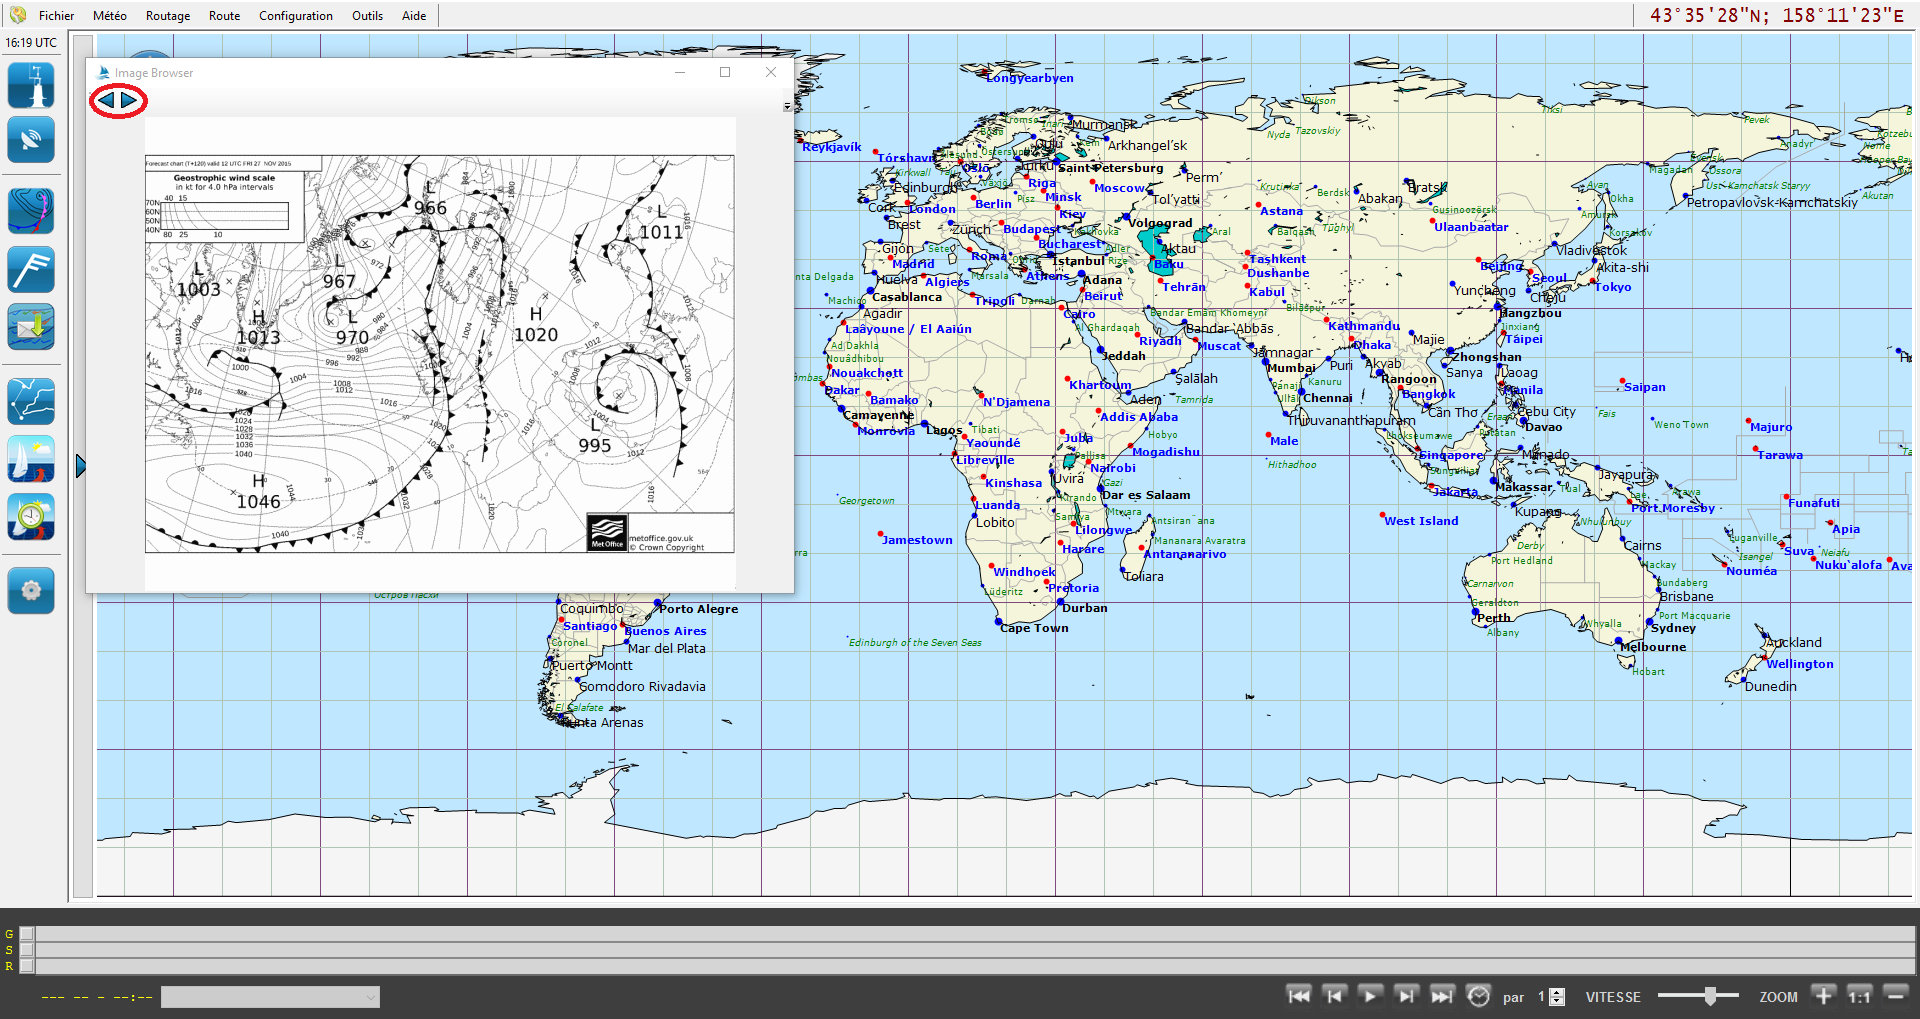Click the weather isobar chart icon
1920x1019 pixels.
click(x=31, y=211)
